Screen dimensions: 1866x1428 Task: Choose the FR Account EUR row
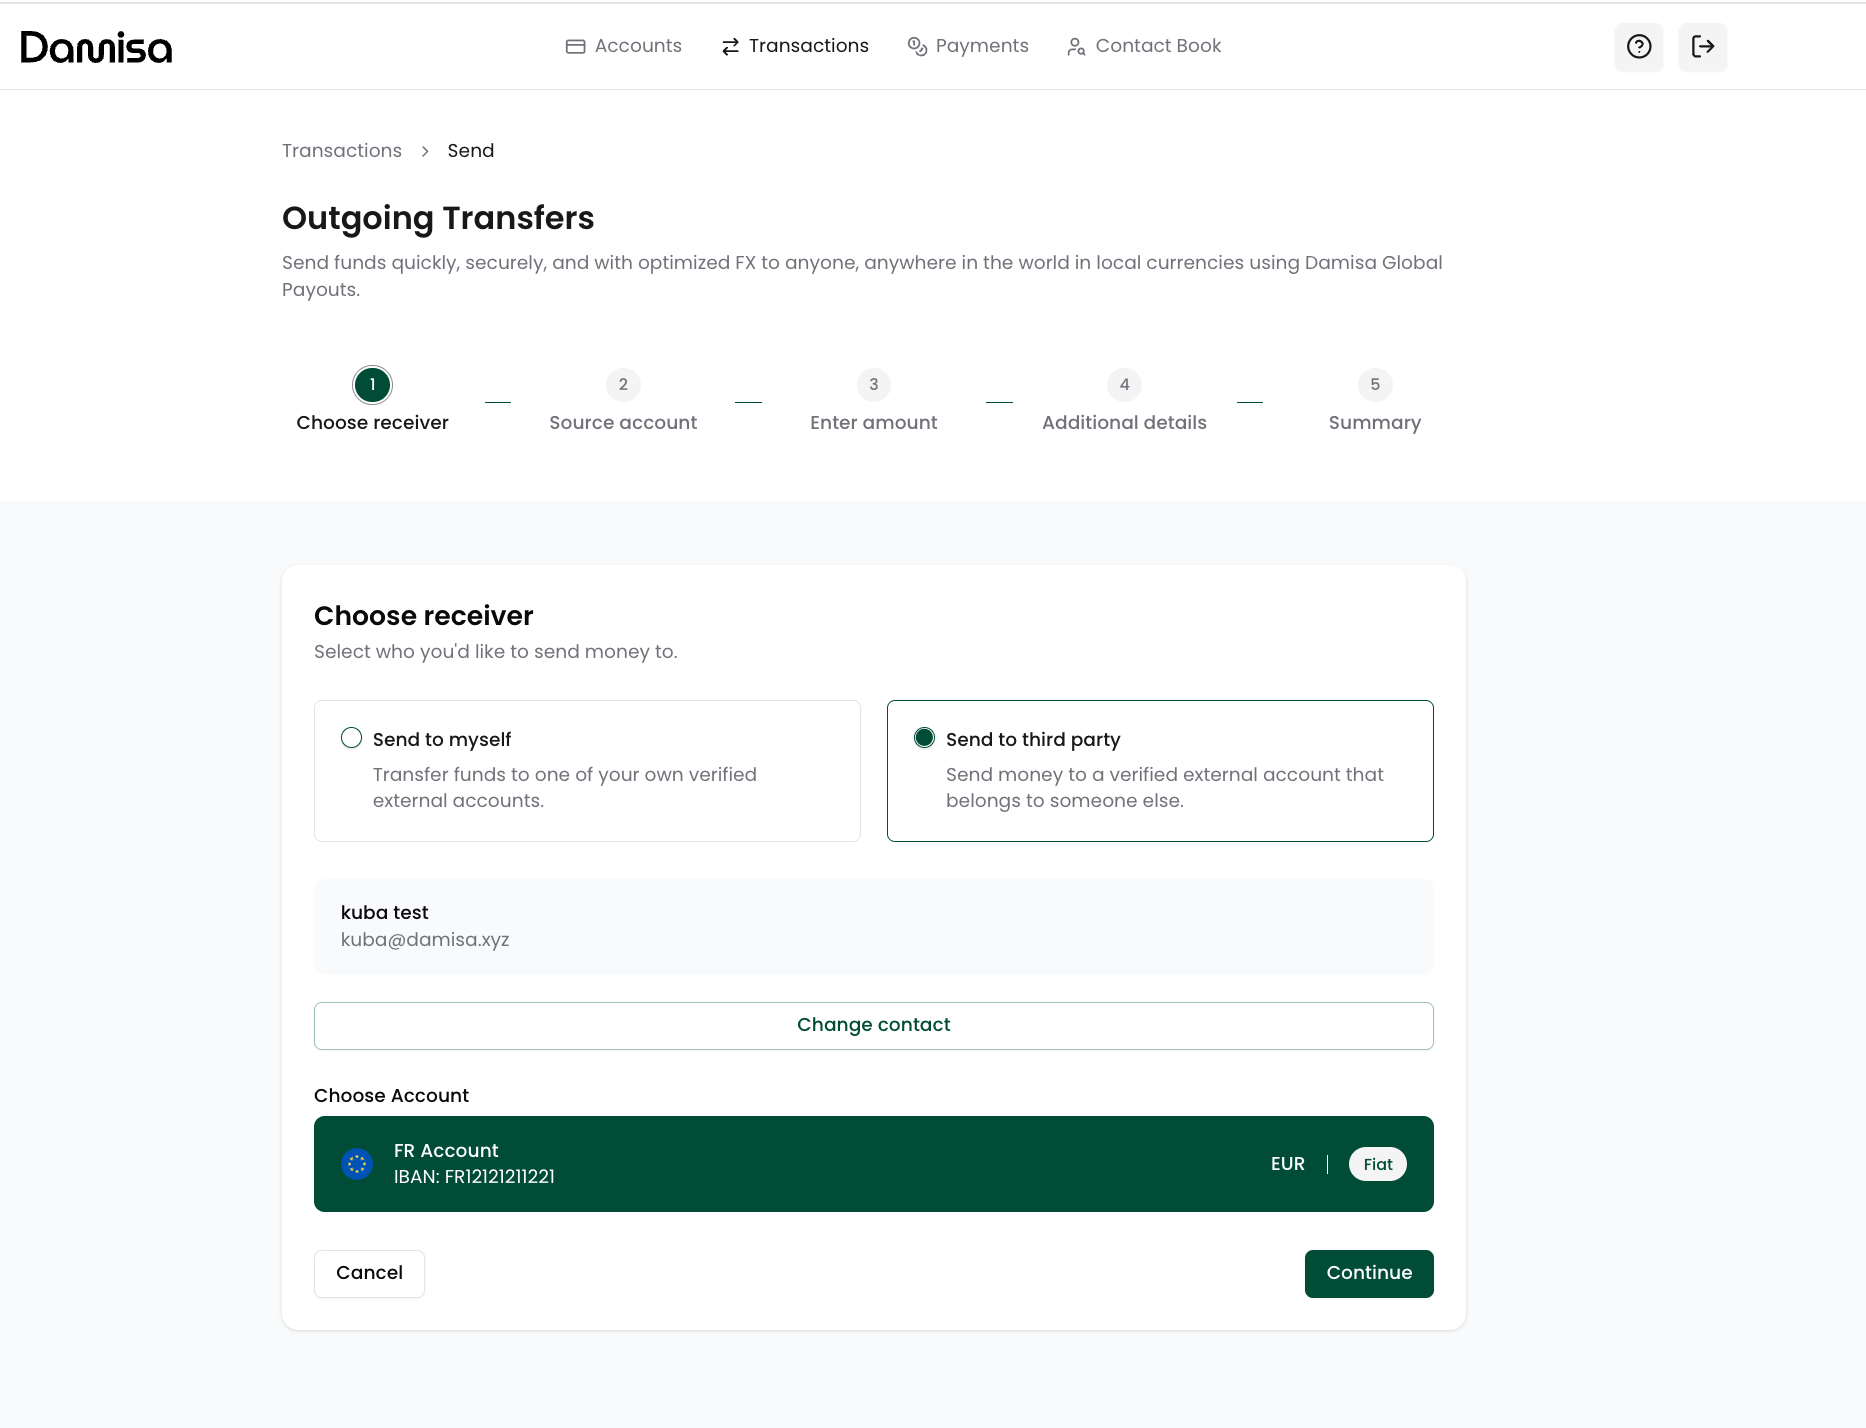coord(873,1163)
